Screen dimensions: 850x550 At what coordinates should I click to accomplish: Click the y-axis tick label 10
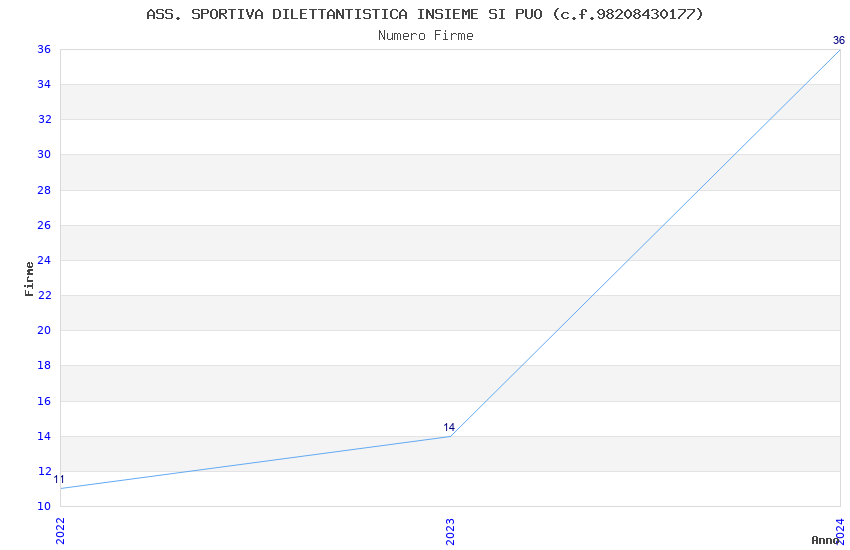[x=44, y=506]
